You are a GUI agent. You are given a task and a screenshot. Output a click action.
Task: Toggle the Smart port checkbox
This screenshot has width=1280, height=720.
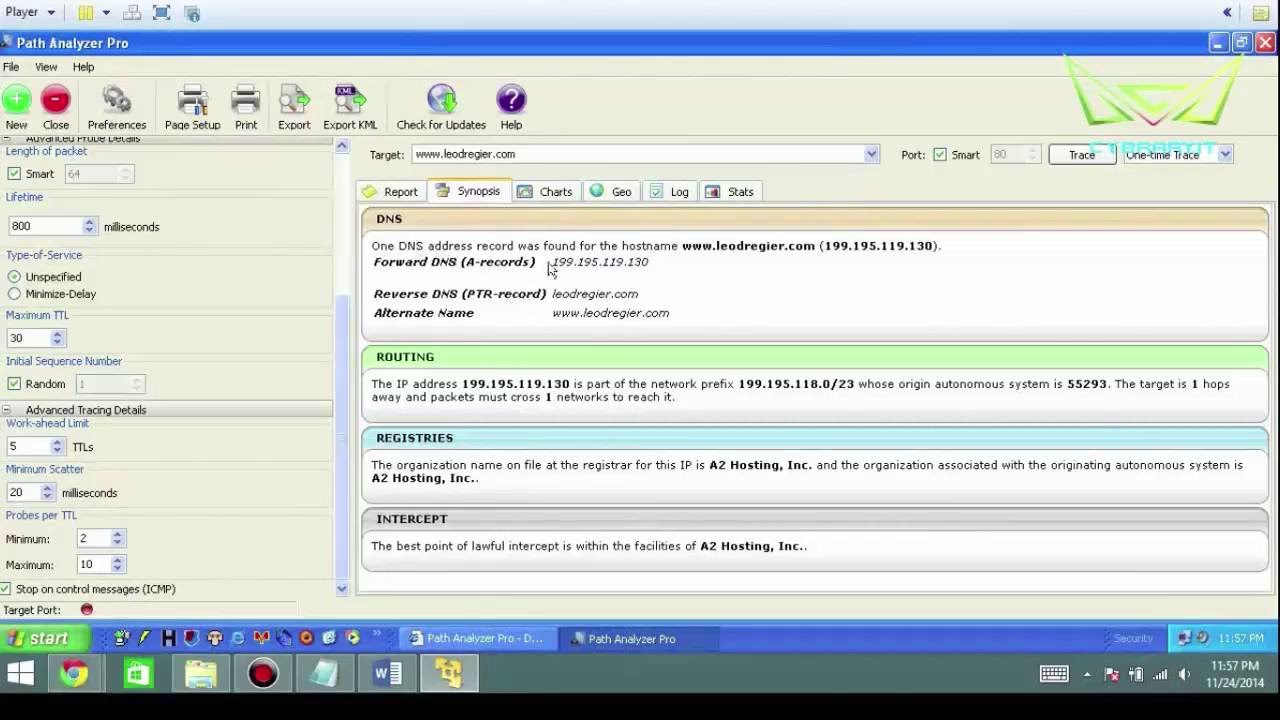[939, 155]
